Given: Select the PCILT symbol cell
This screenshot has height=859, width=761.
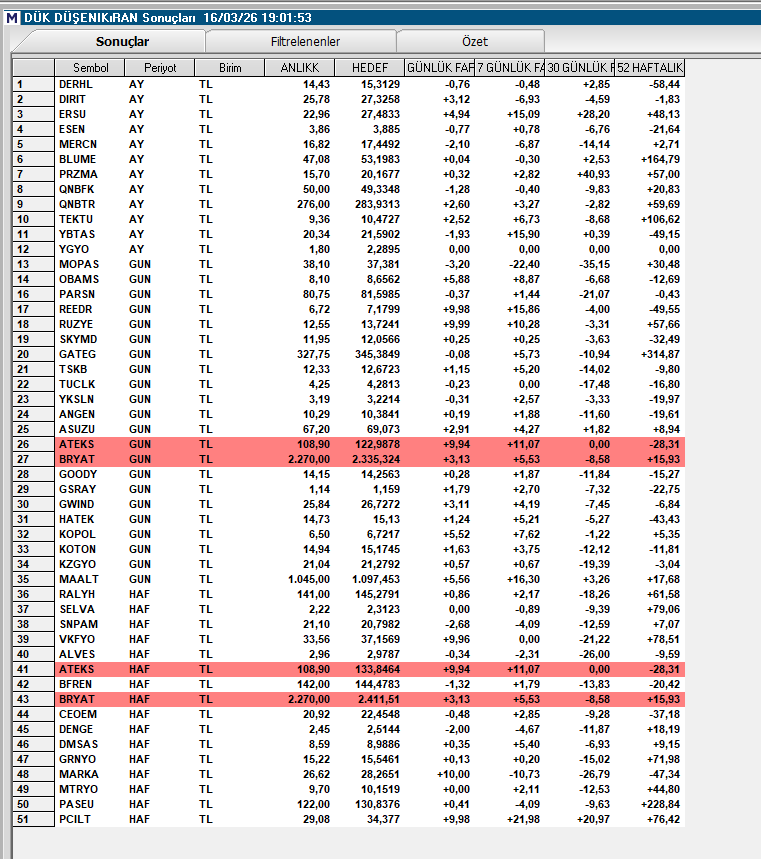Looking at the screenshot, I should [90, 820].
